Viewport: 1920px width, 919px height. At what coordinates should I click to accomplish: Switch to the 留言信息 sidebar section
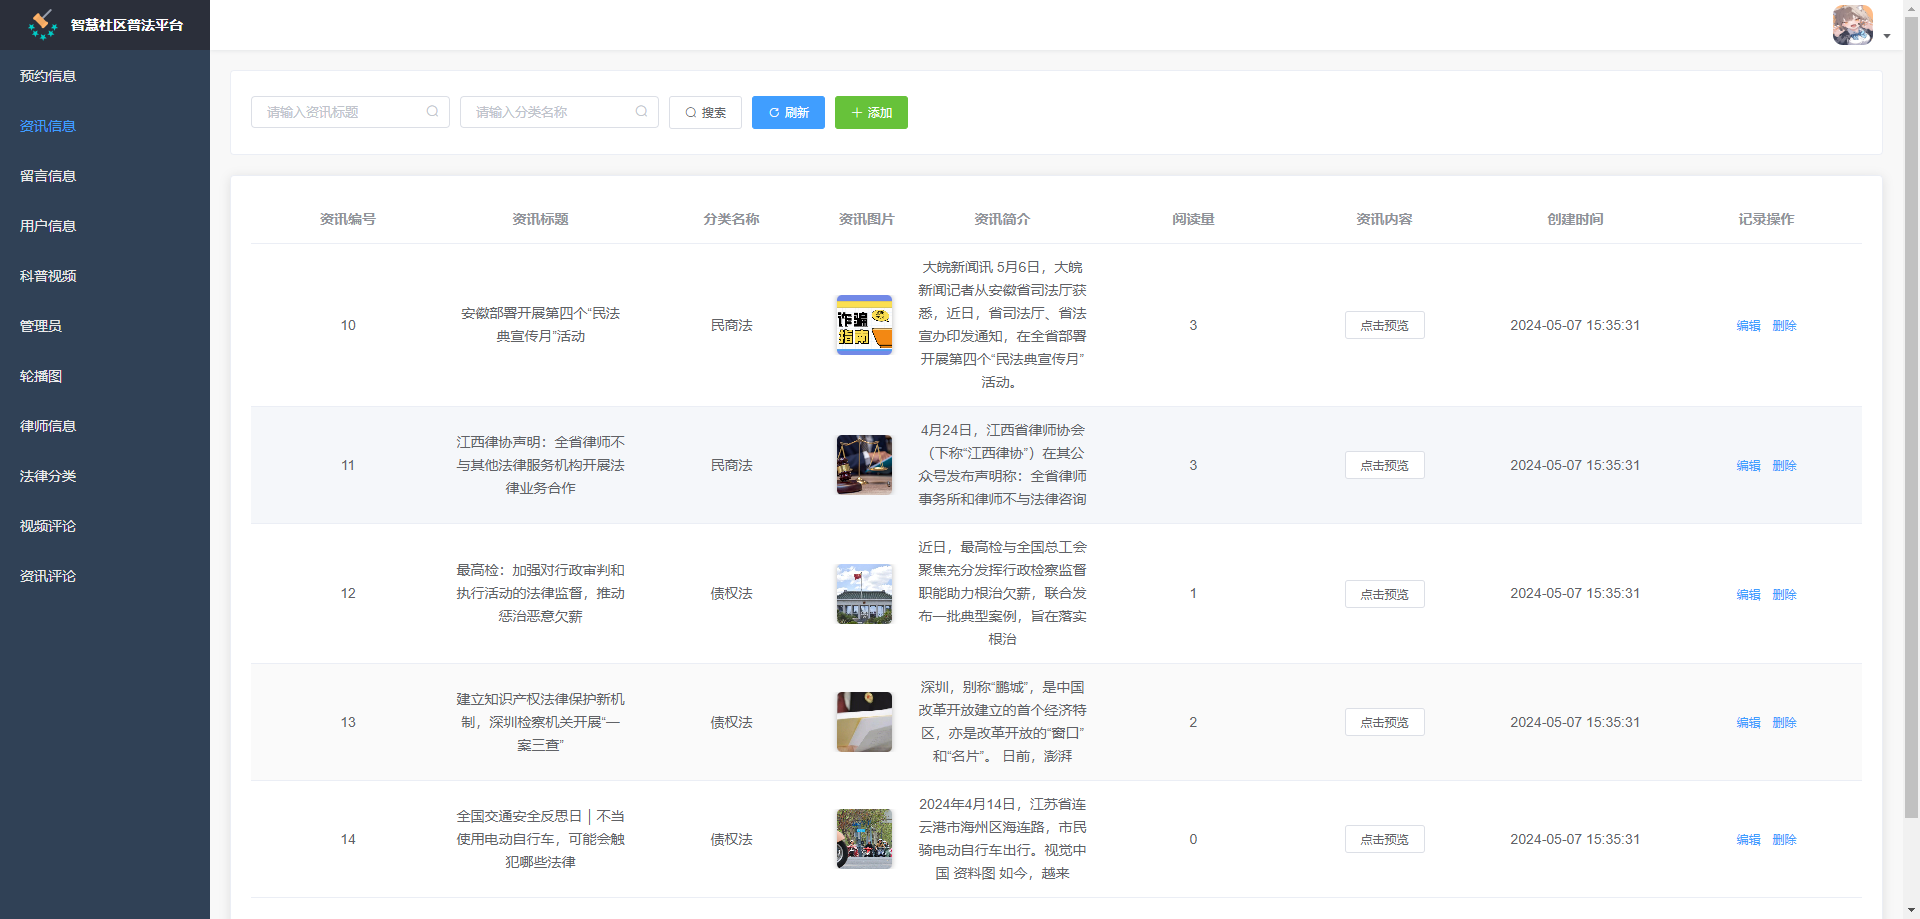click(x=47, y=176)
